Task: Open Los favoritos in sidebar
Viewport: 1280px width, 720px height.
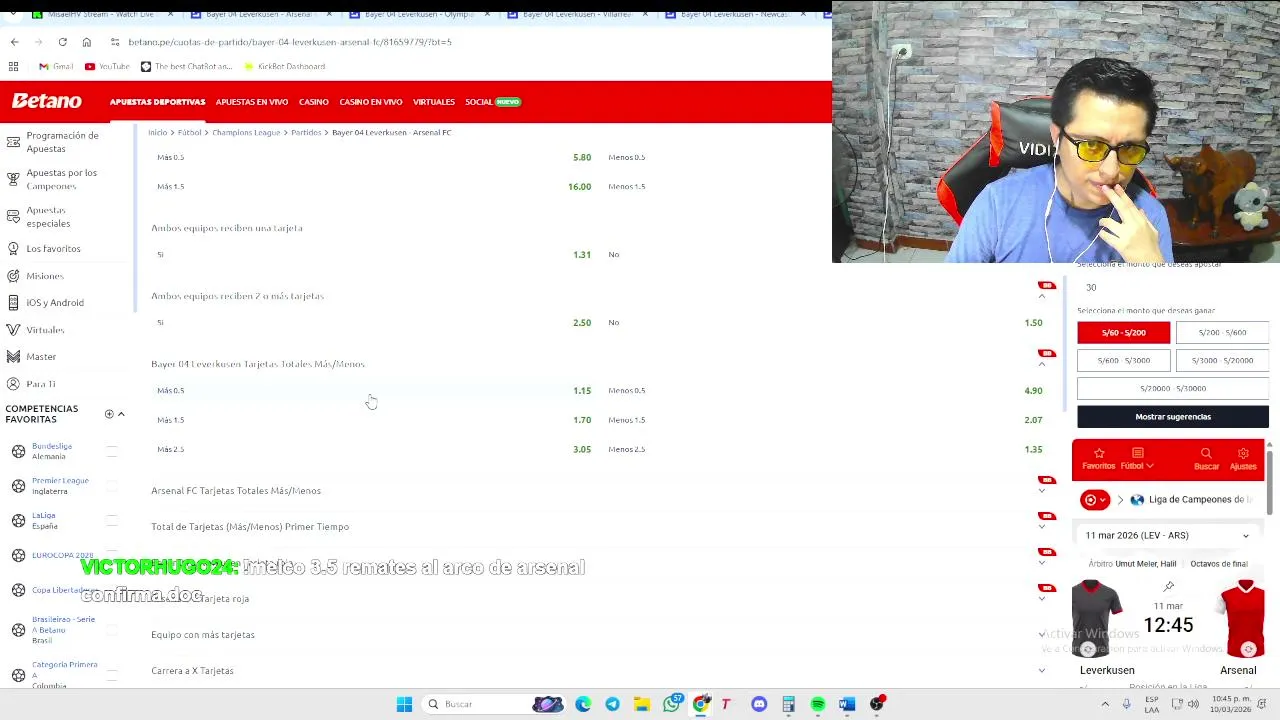Action: 53,248
